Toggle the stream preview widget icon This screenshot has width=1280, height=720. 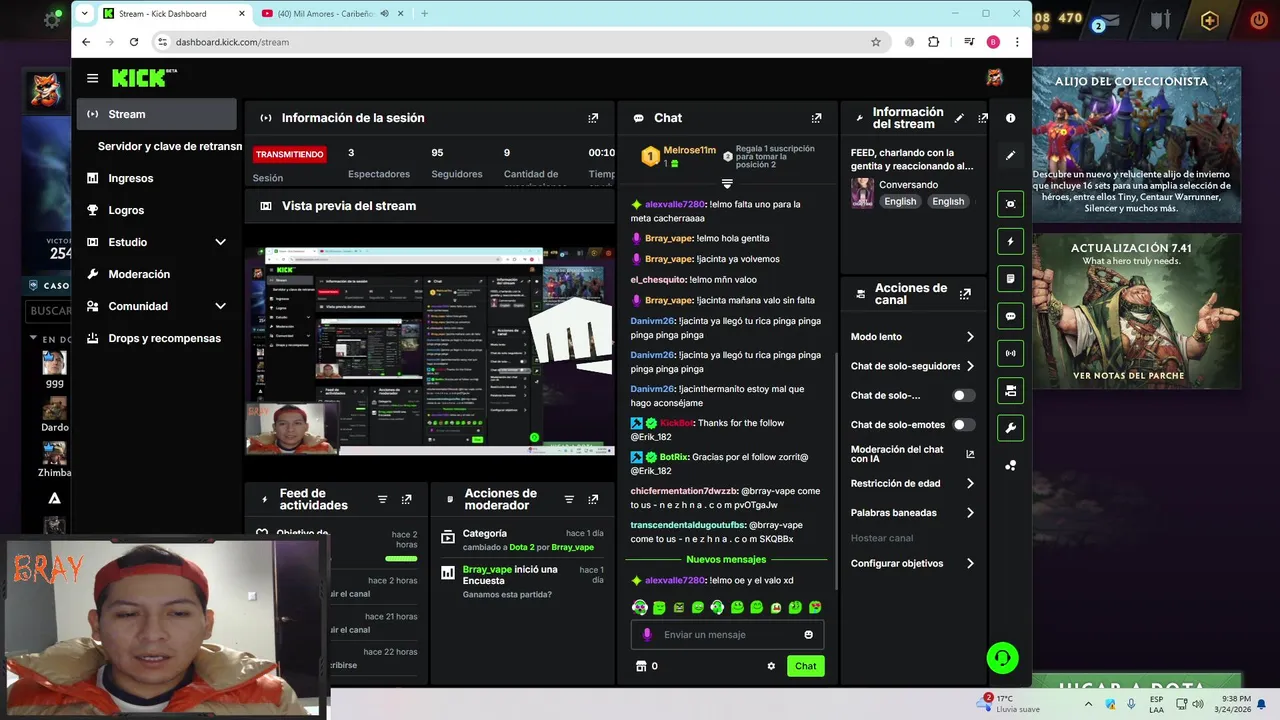click(x=1010, y=204)
